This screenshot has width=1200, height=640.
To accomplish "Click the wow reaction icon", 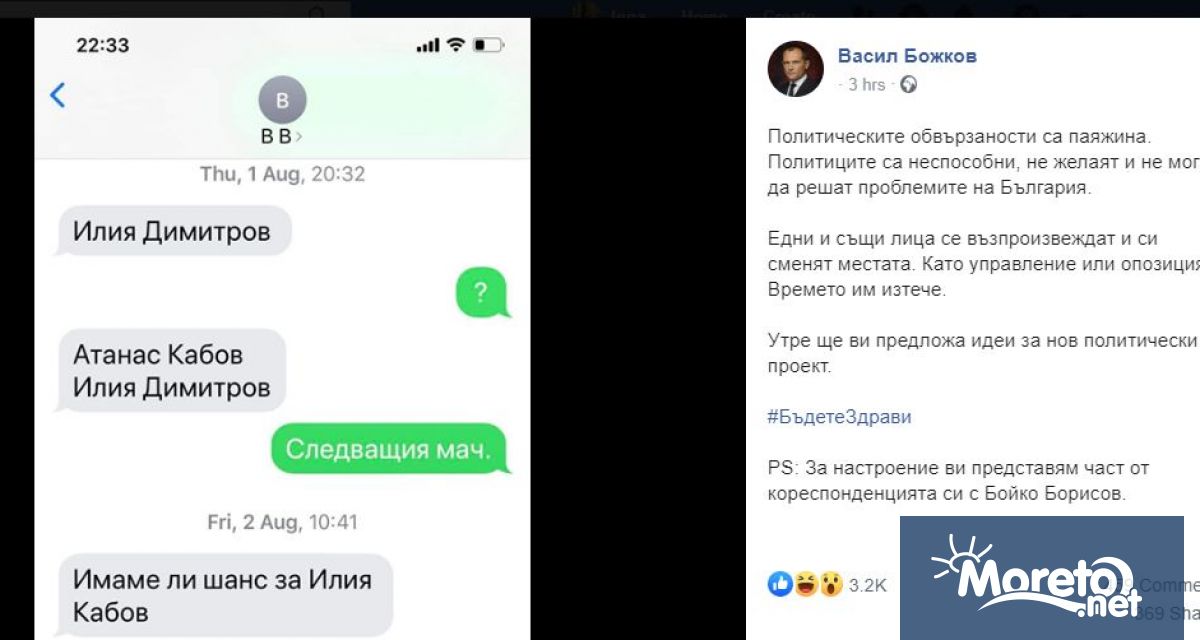I will [831, 584].
